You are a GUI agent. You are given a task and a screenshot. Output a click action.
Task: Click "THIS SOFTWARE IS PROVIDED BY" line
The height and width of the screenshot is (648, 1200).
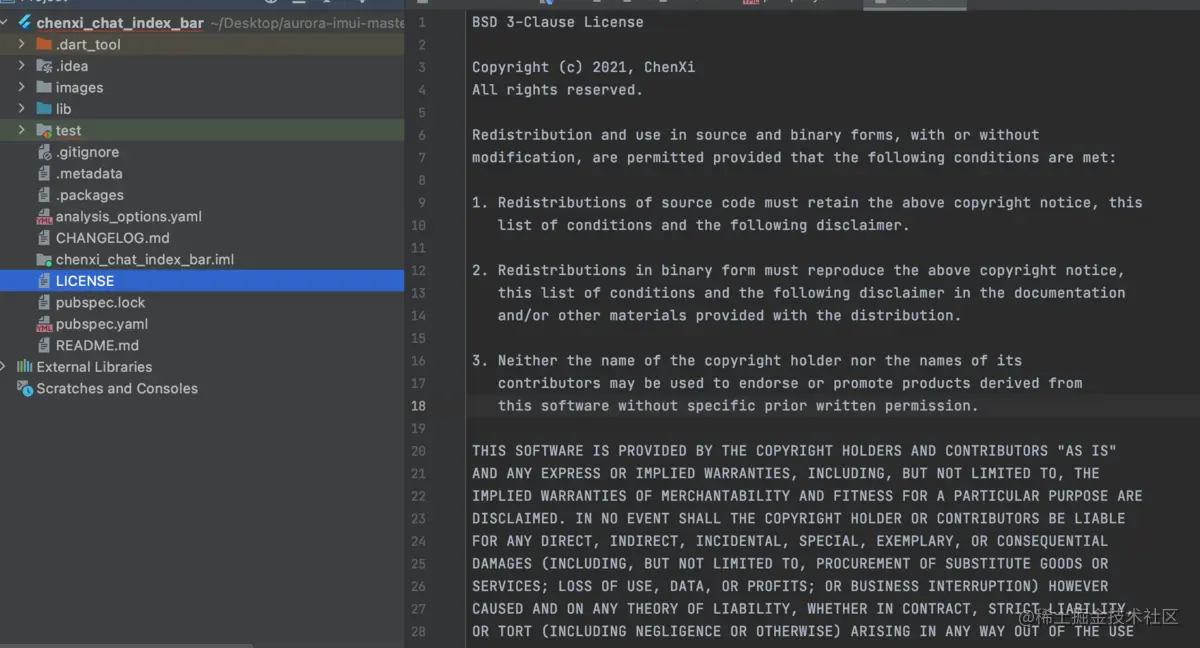794,451
